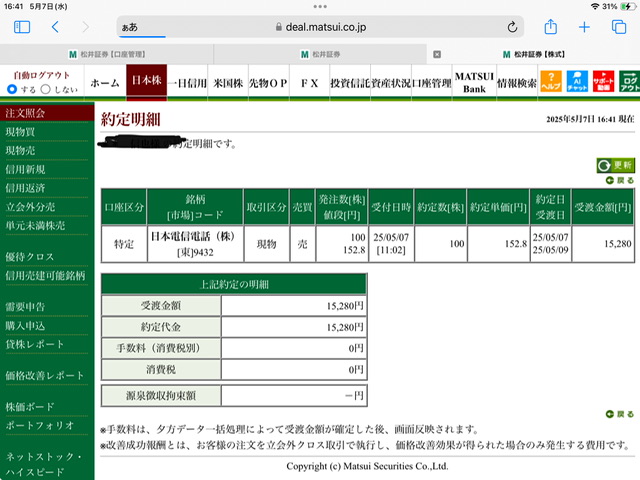Click stock name 日本電信電話(株) cell
Image resolution: width=640 pixels, height=480 pixels.
tap(193, 236)
